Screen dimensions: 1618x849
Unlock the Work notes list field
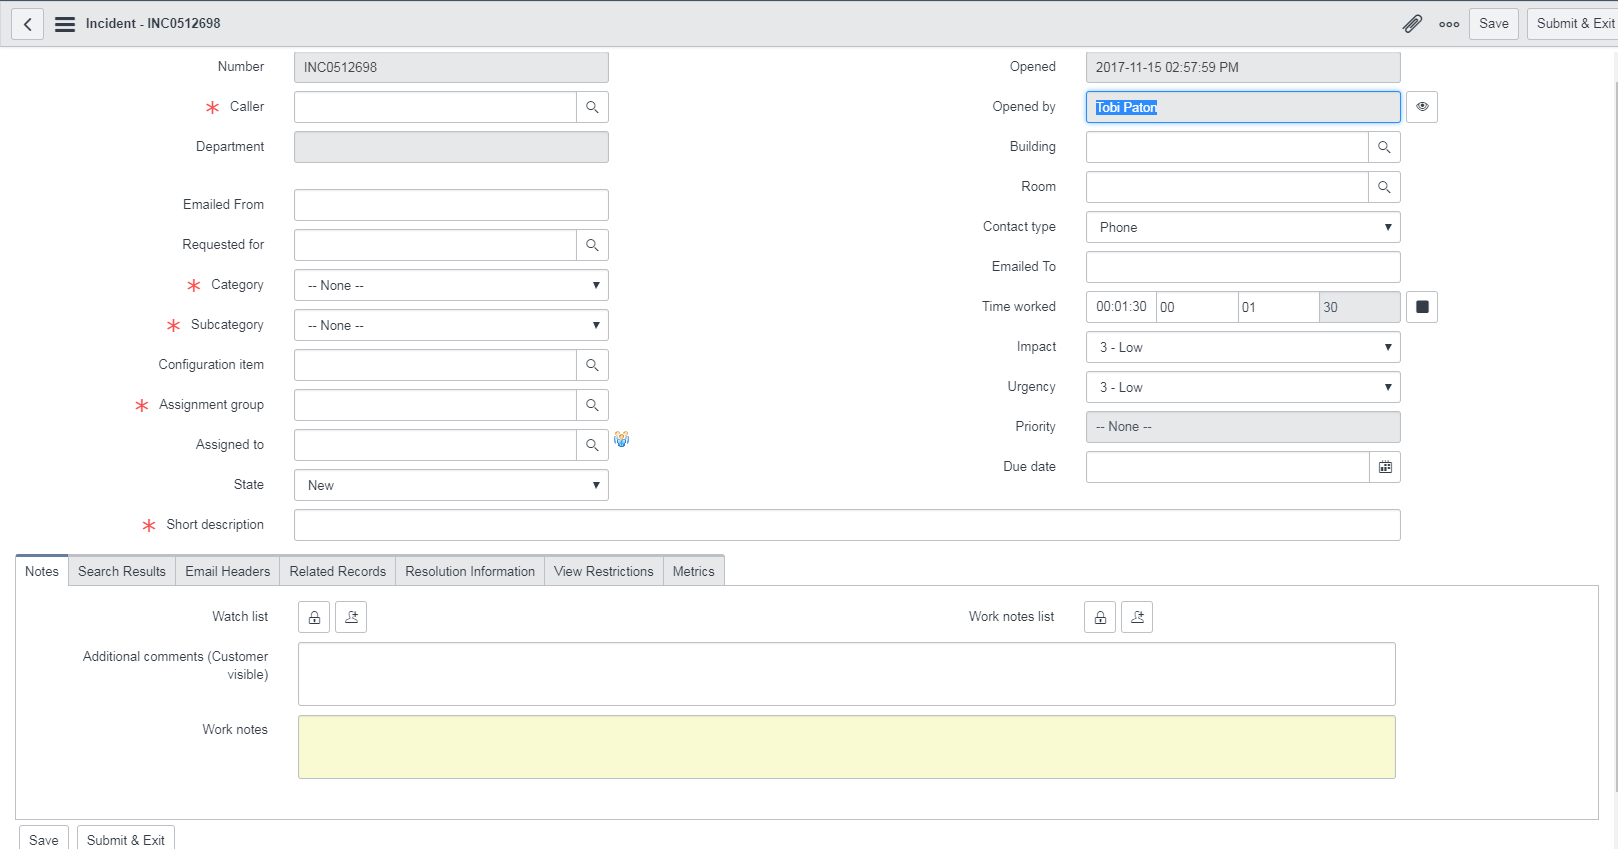pos(1100,617)
